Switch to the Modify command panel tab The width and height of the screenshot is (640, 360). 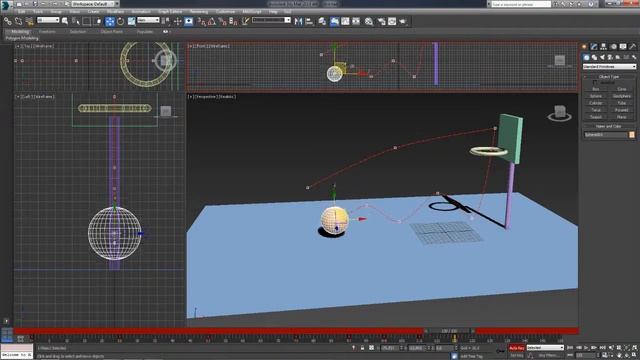click(594, 47)
